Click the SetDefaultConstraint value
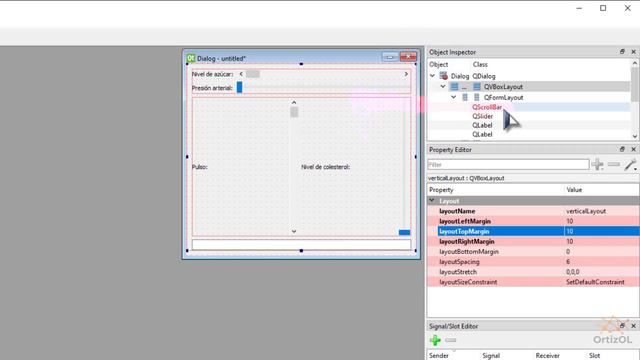640x360 pixels. pyautogui.click(x=595, y=282)
